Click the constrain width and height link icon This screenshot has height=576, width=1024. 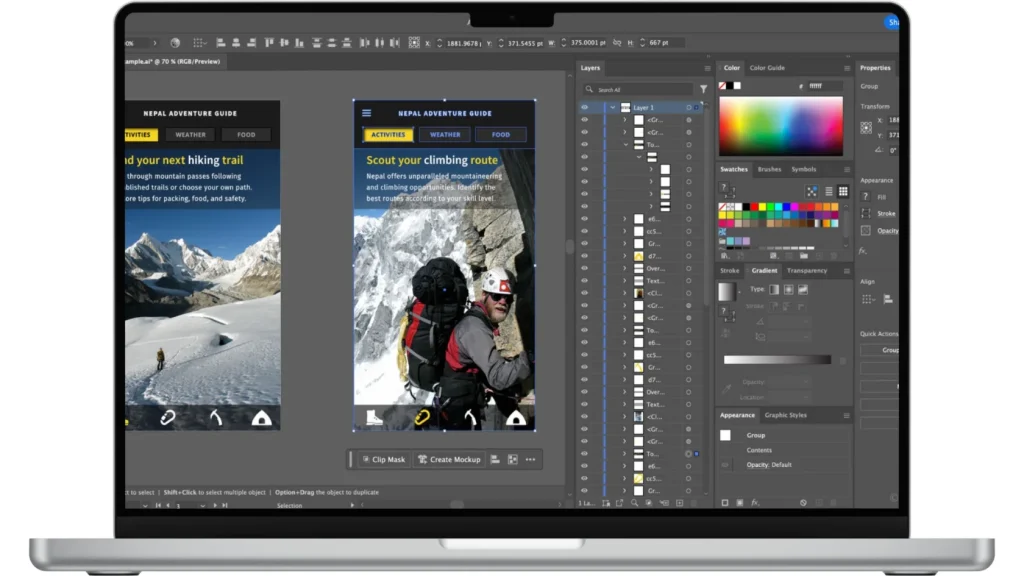coord(614,43)
